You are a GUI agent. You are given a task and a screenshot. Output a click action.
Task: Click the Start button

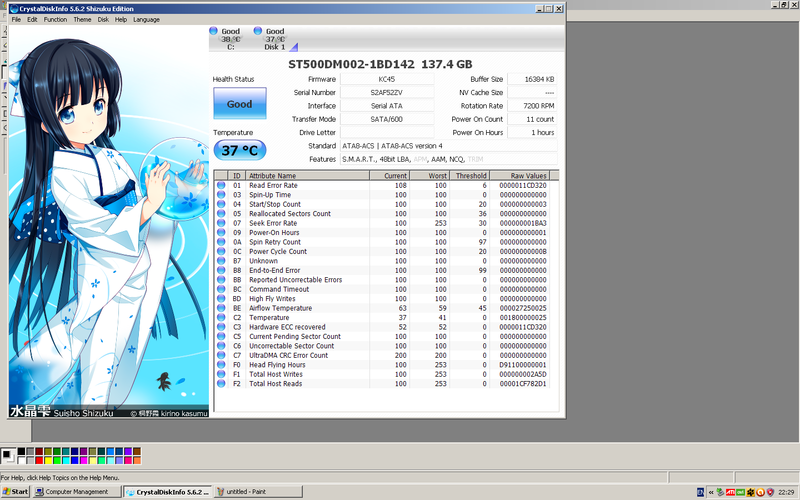click(x=15, y=492)
